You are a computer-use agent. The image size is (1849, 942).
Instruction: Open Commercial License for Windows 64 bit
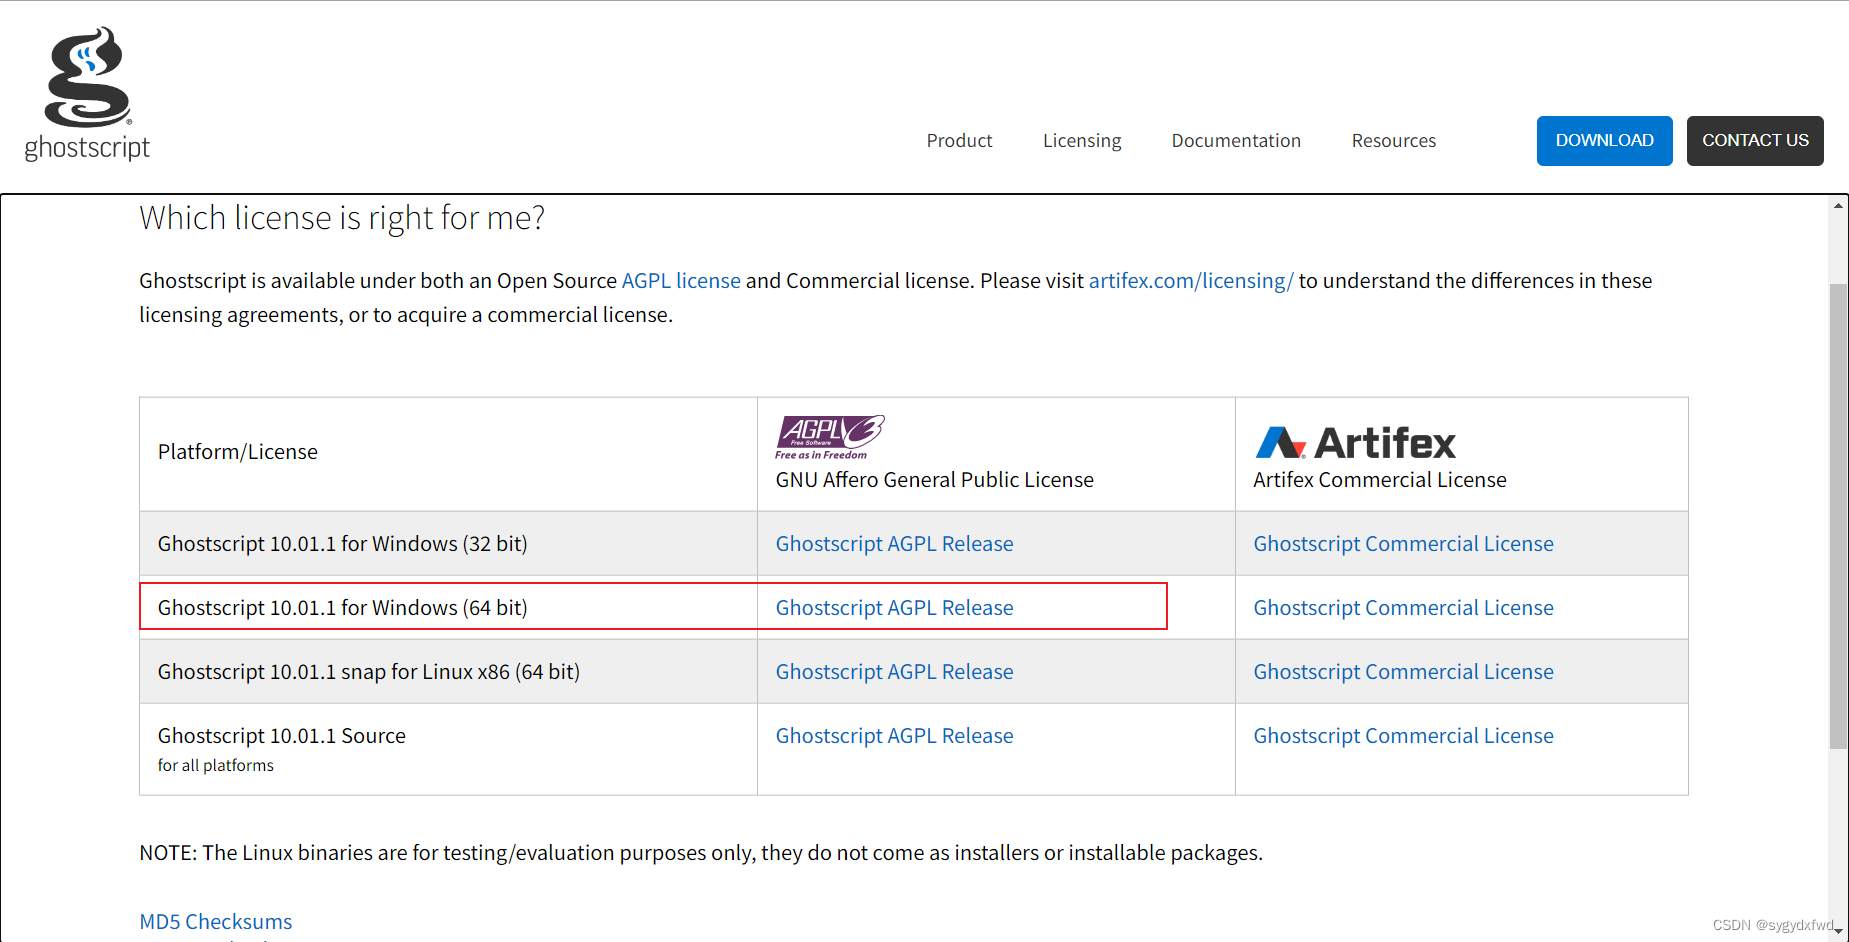click(1403, 608)
